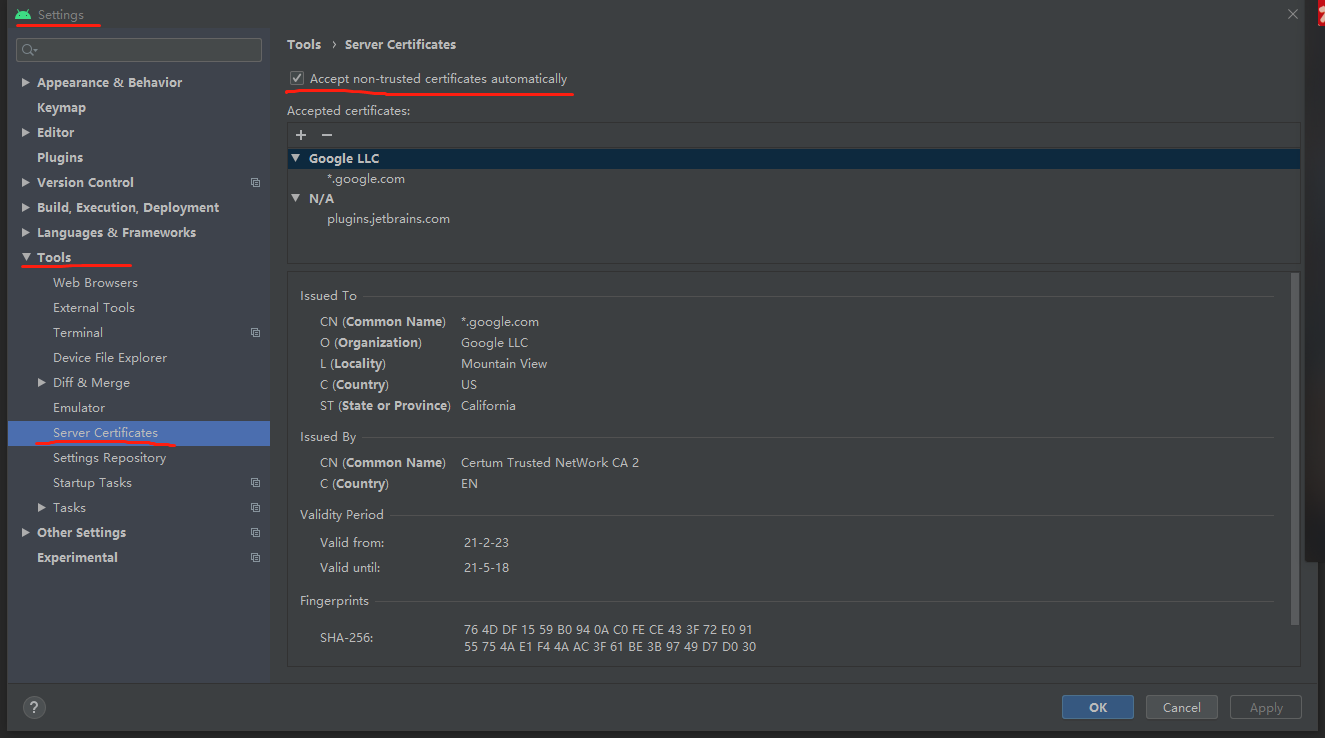
Task: Click project-level icon next to Version Control
Action: 255,183
